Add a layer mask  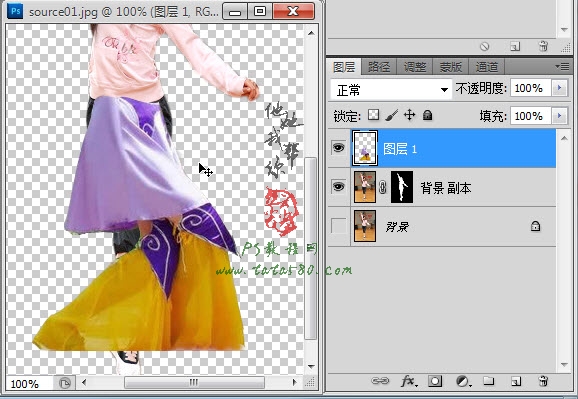click(x=435, y=381)
